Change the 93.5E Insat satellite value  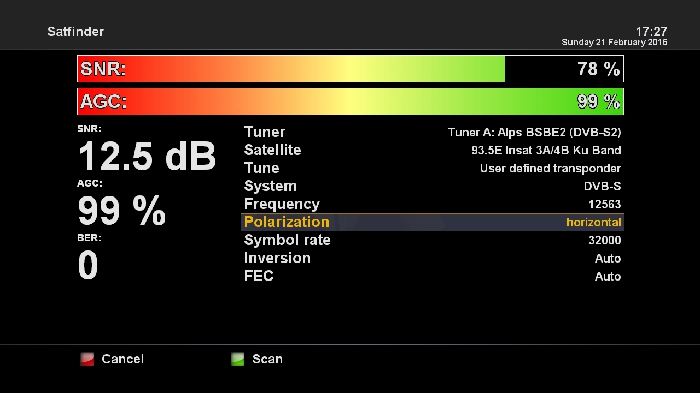click(x=546, y=150)
